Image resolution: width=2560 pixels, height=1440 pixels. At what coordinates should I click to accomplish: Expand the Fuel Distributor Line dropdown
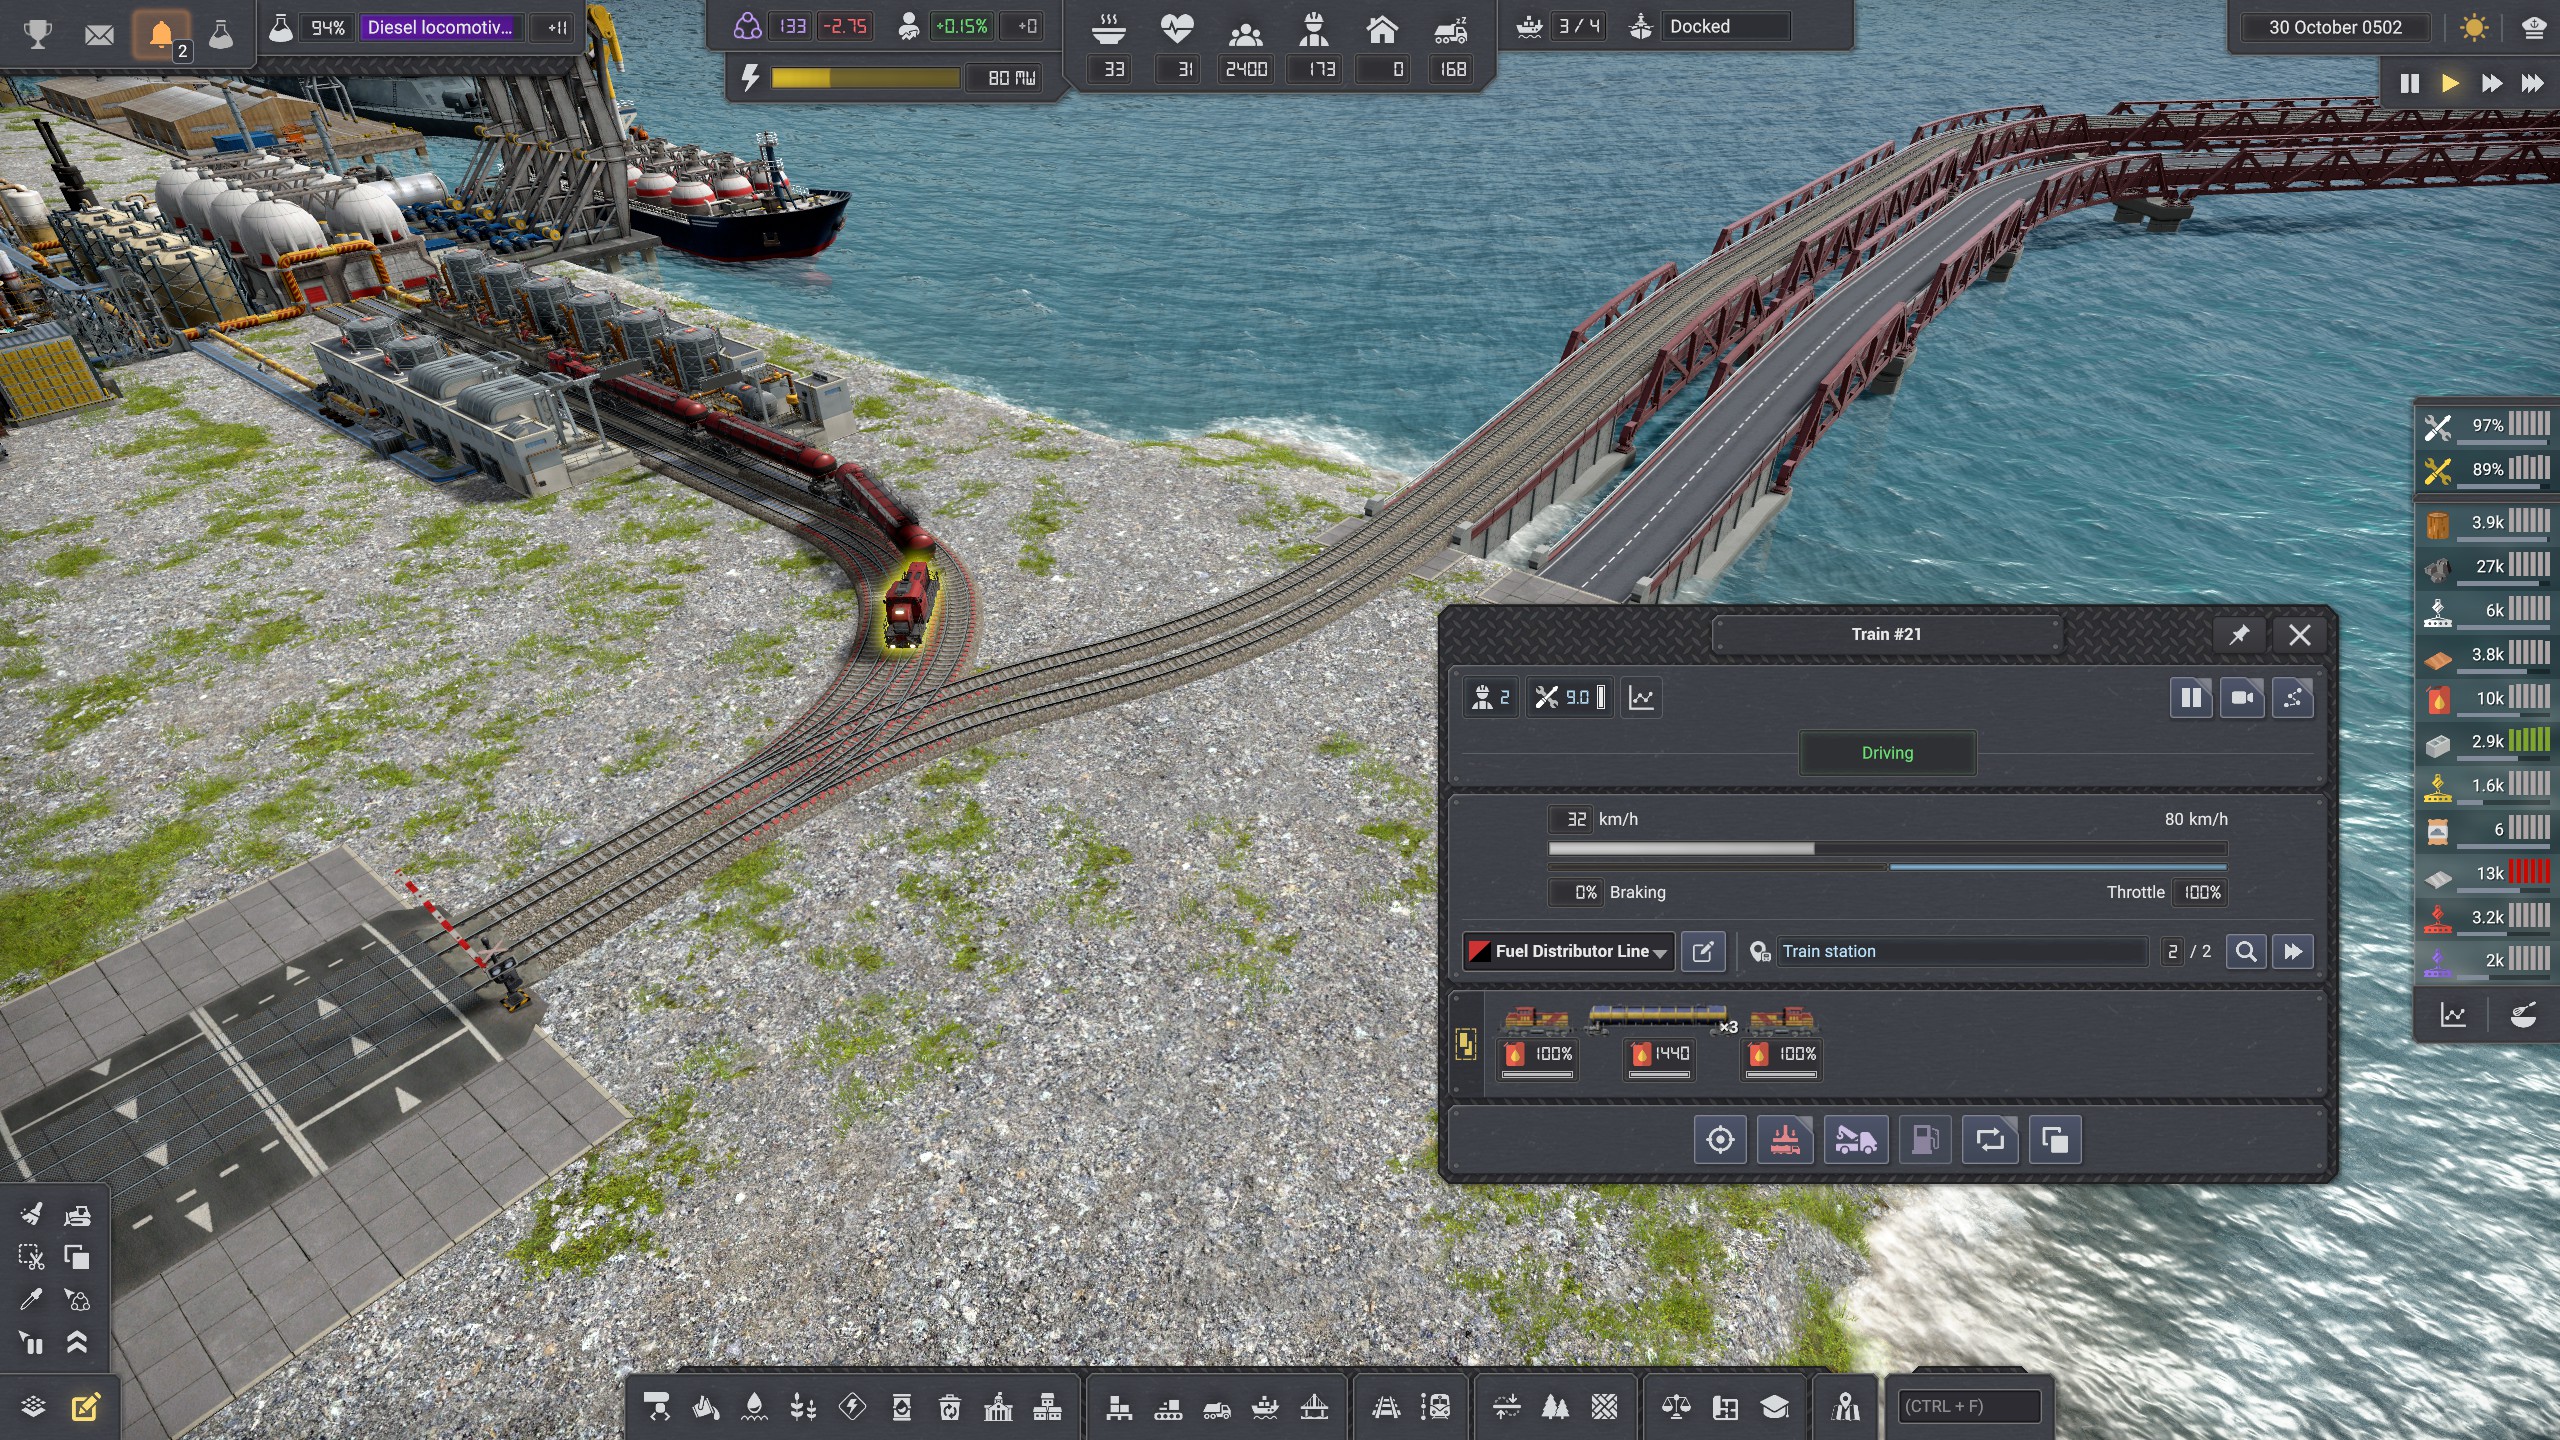point(1660,952)
